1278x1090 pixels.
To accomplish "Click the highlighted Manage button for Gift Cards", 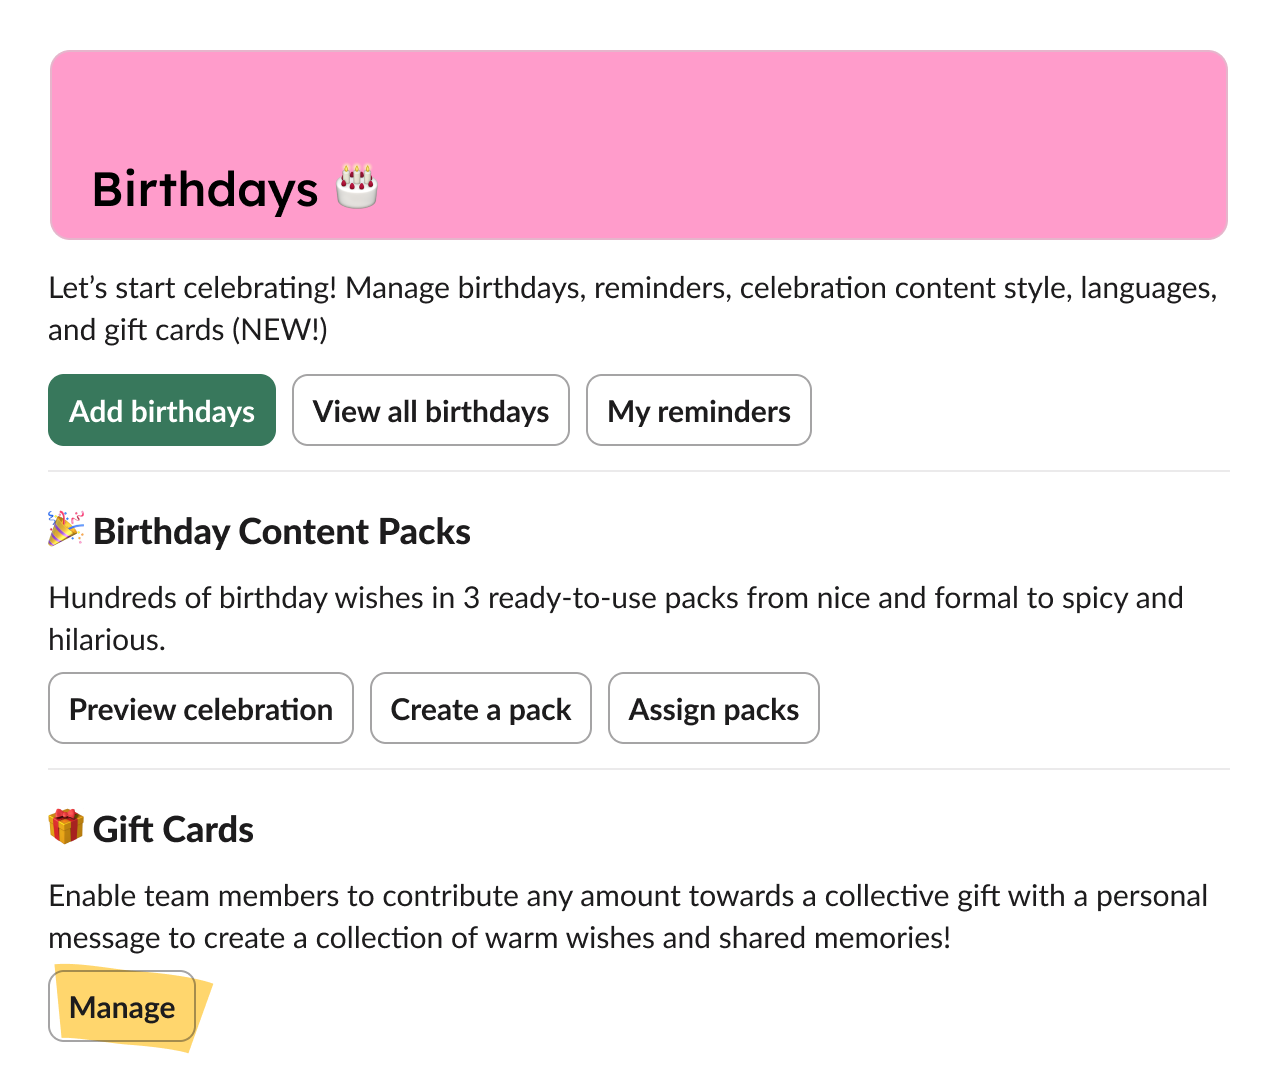I will point(121,1007).
